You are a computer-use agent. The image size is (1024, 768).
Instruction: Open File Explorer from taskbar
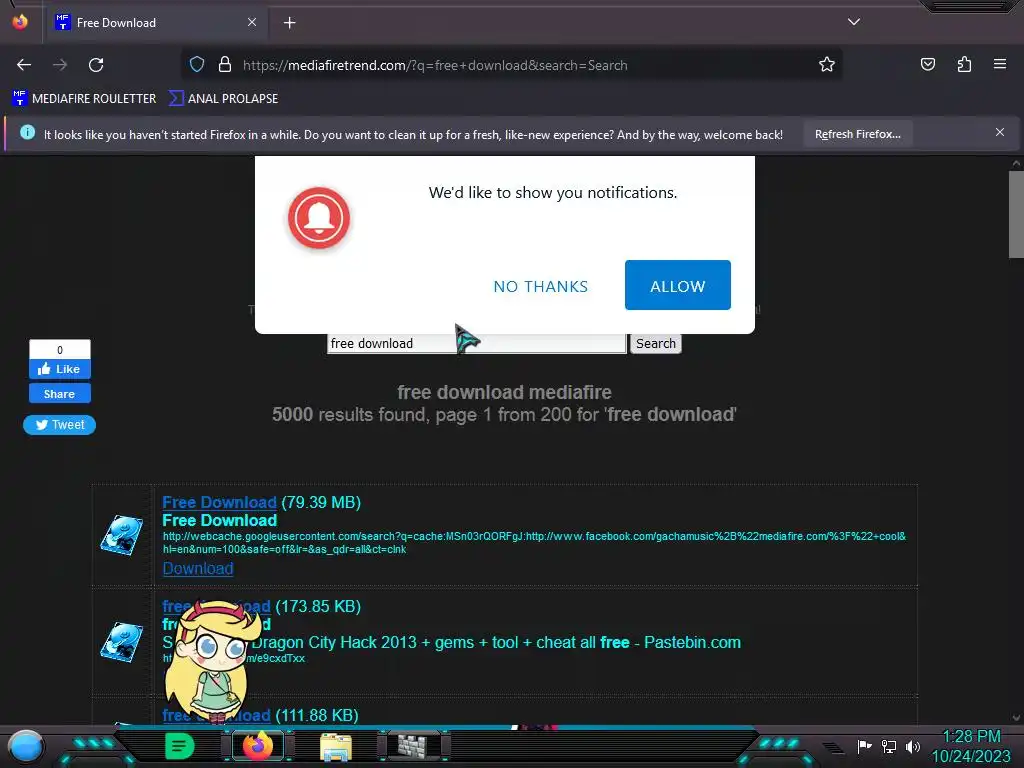pos(336,746)
